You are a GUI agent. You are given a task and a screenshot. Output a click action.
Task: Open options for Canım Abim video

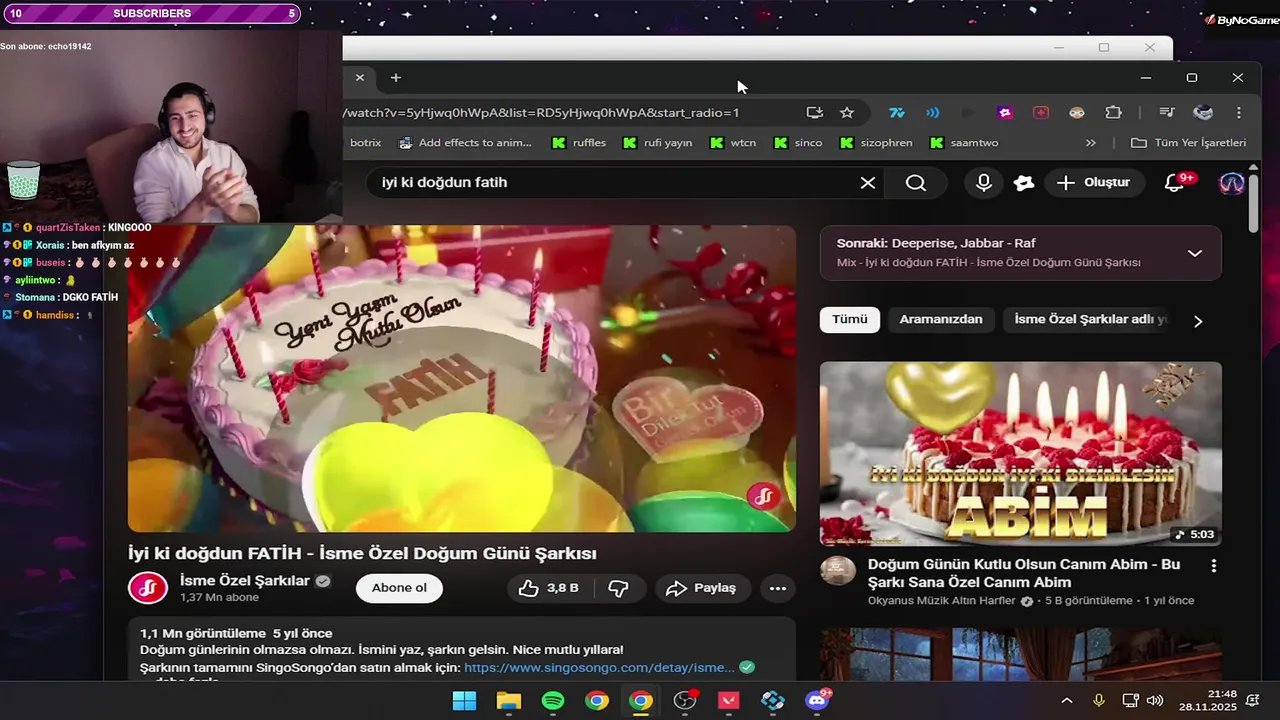coord(1214,566)
